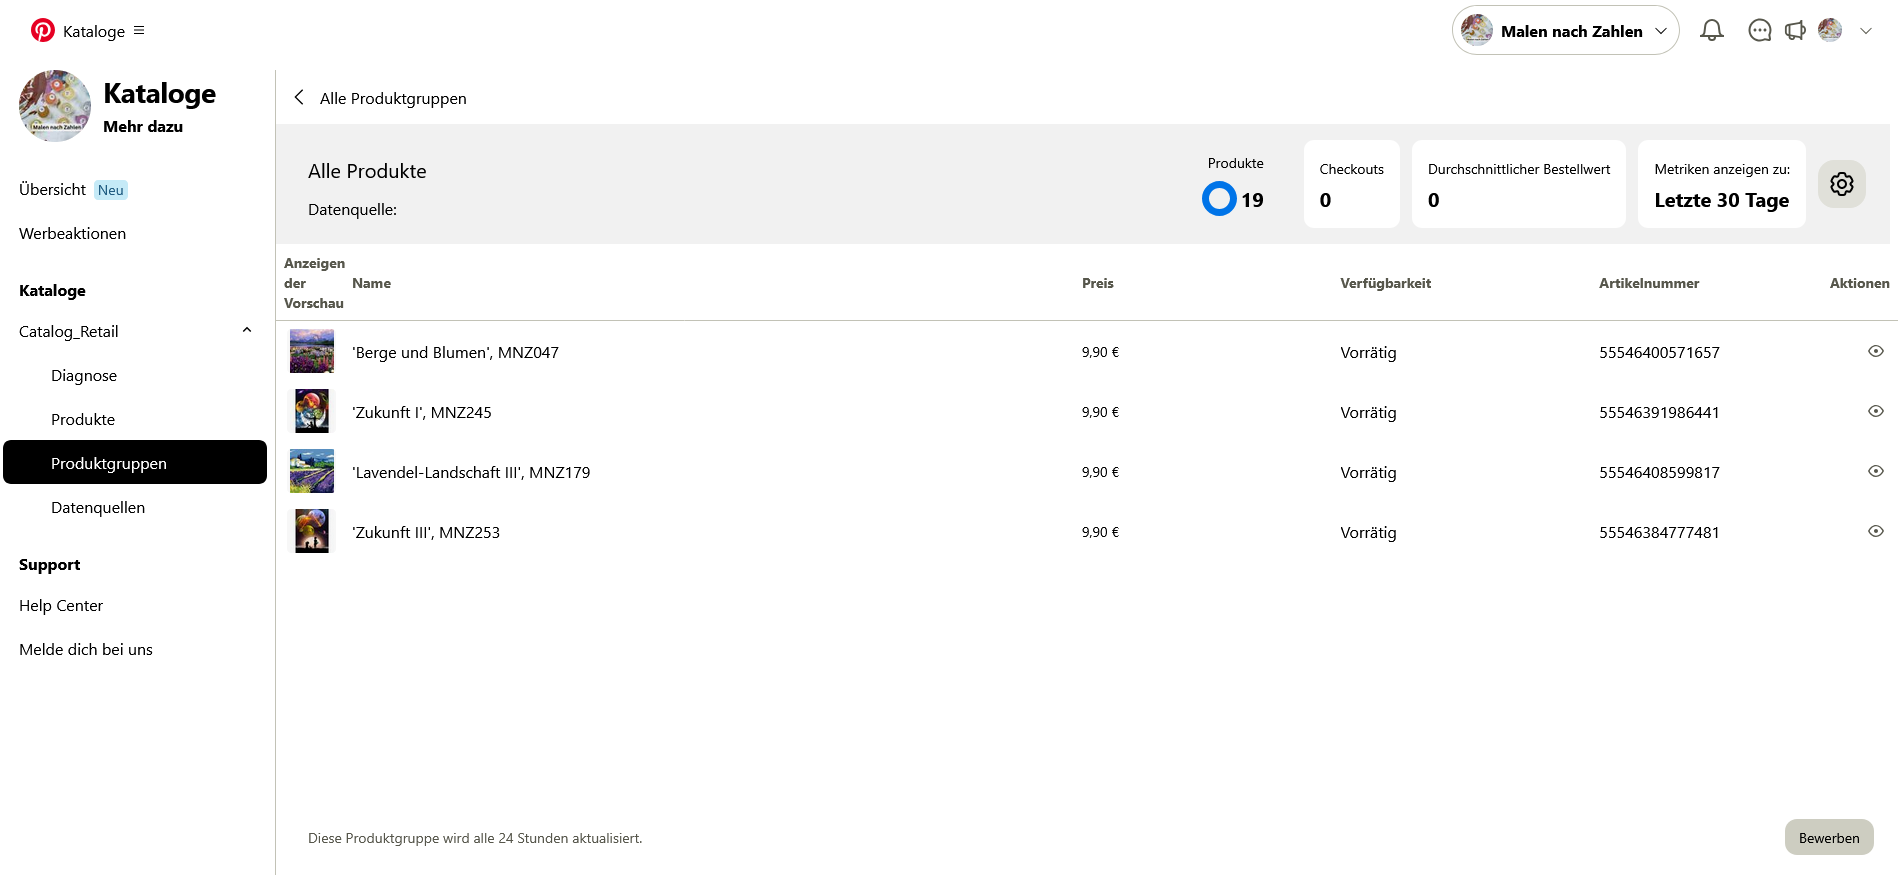Open 'Zukunft III' product thumbnail

tap(312, 532)
